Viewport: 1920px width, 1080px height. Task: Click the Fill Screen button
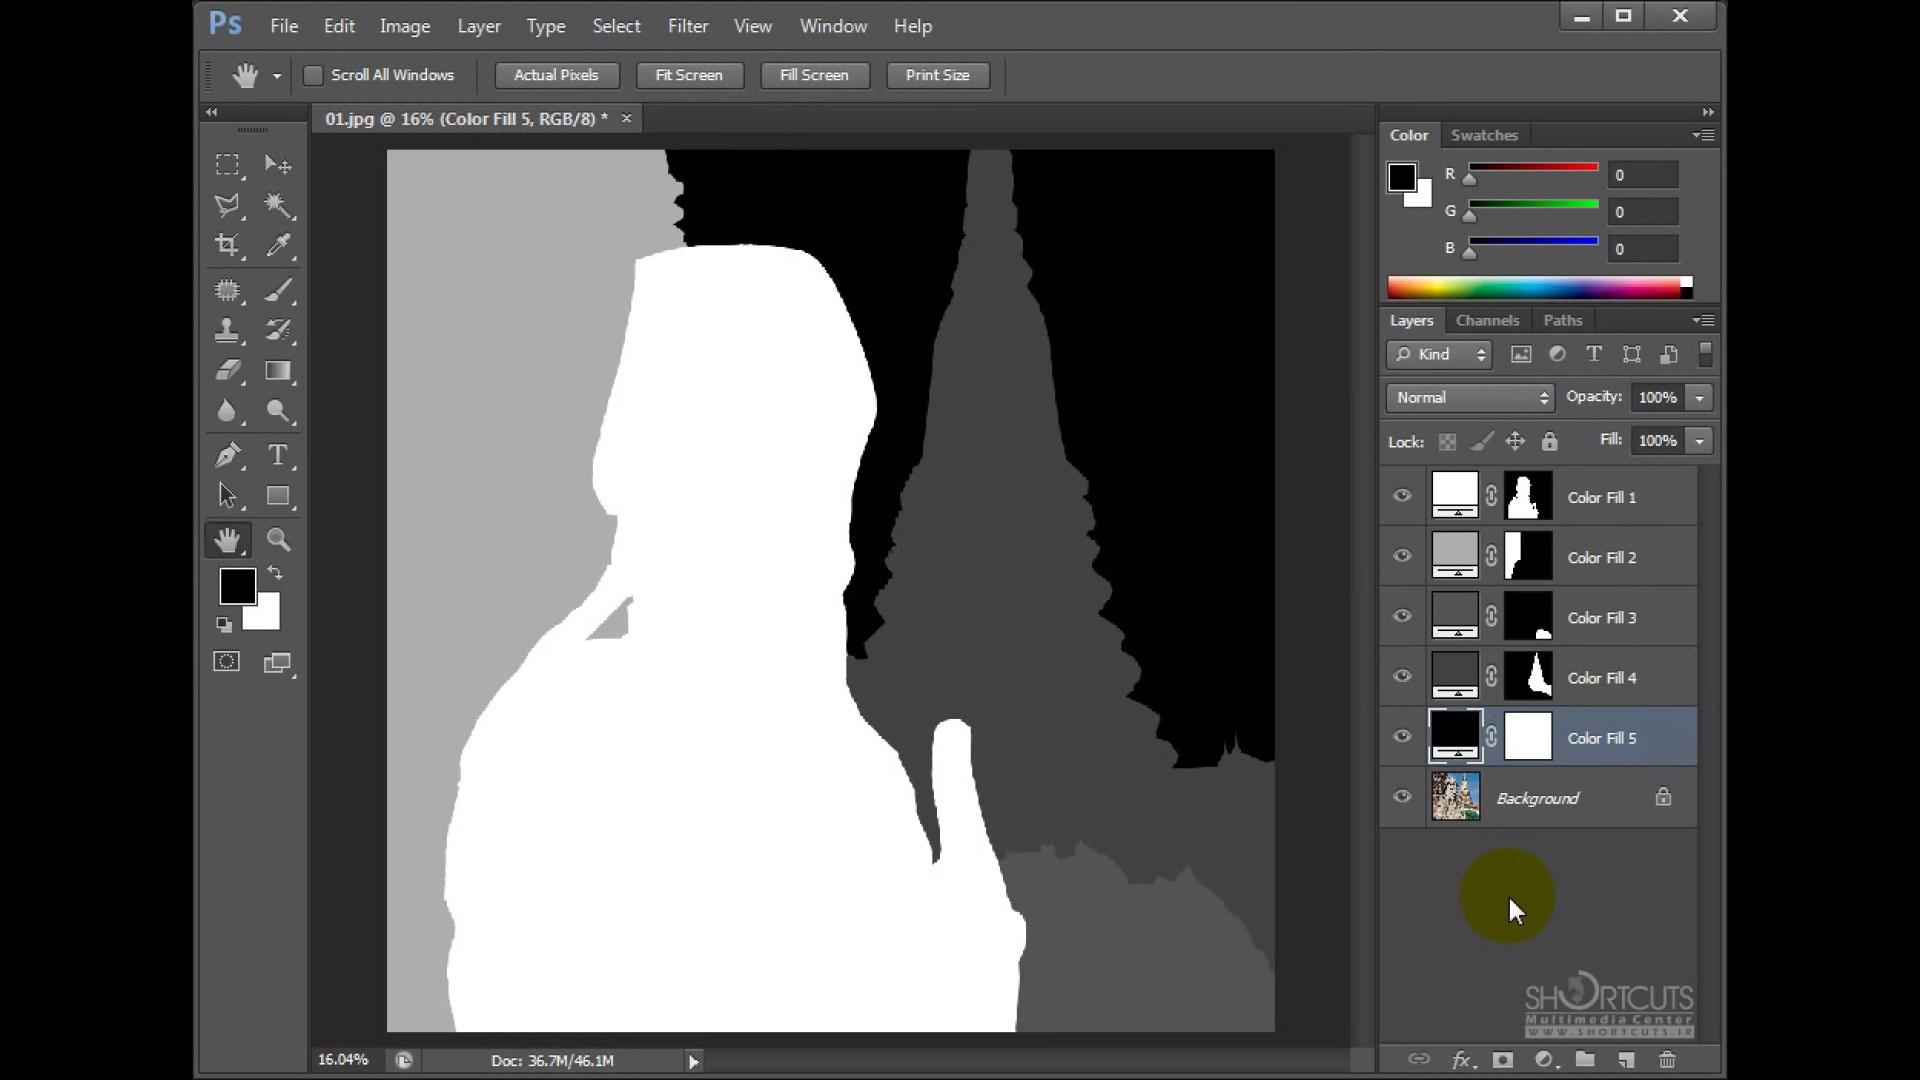[x=814, y=75]
